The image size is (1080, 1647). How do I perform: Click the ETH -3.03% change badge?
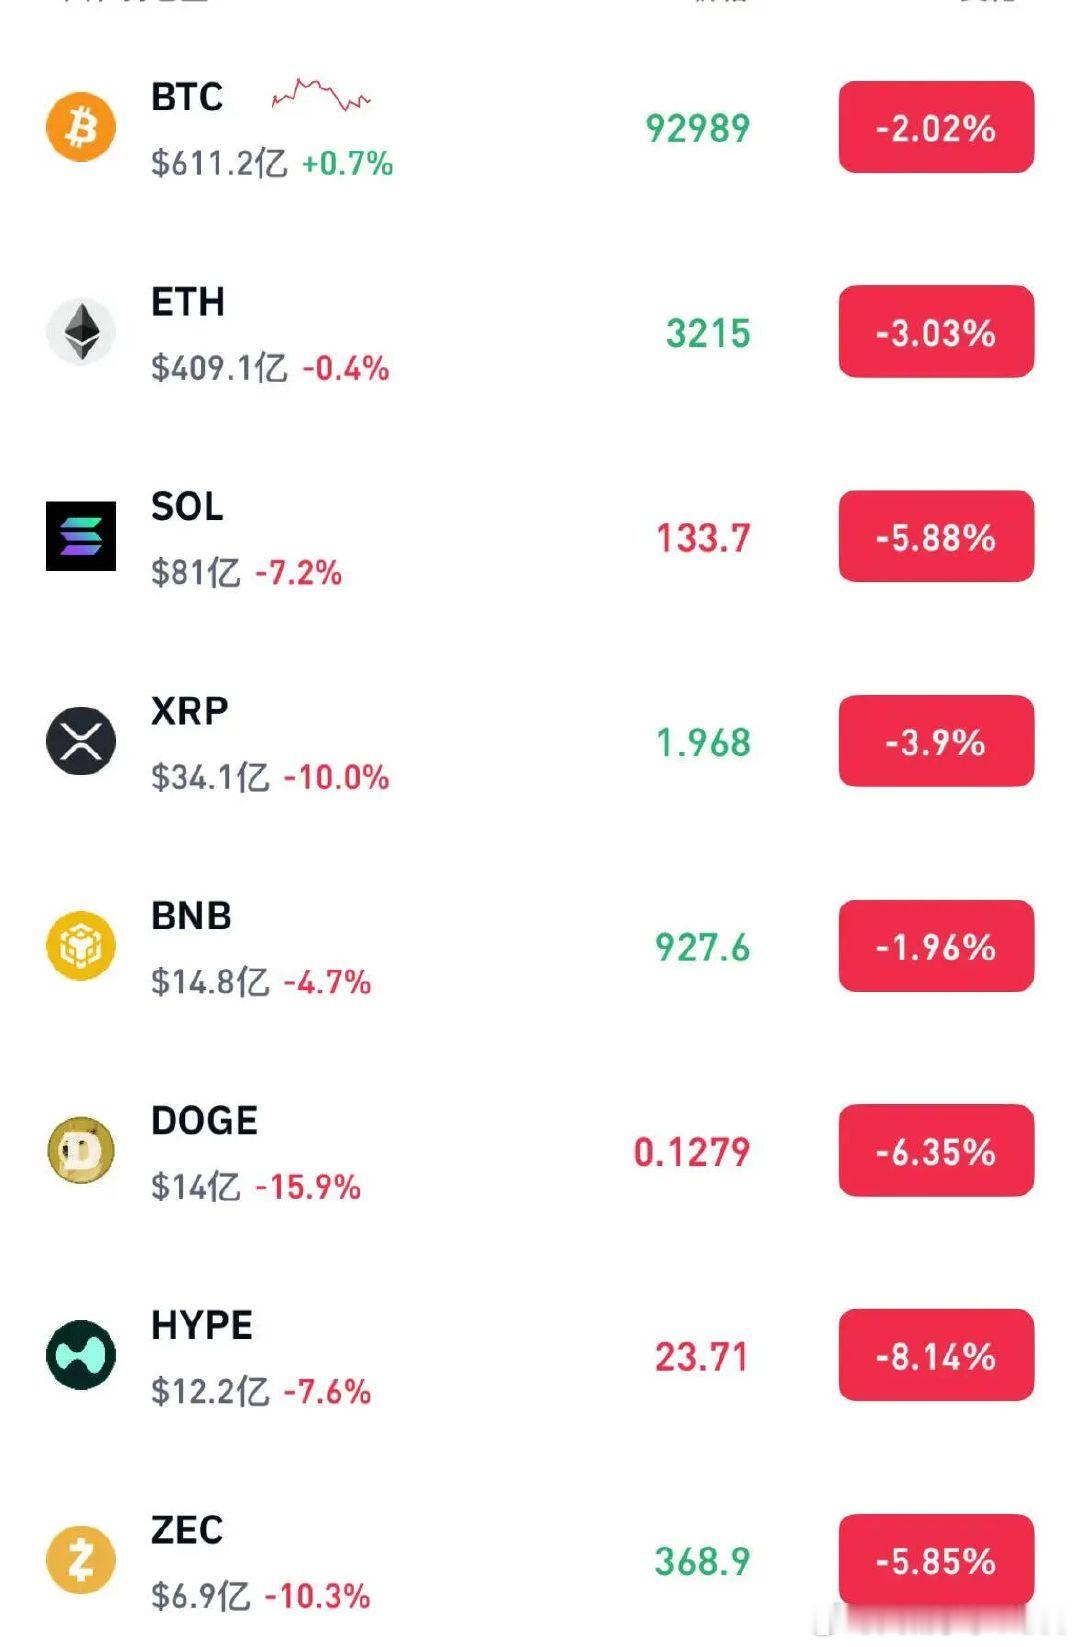point(936,332)
